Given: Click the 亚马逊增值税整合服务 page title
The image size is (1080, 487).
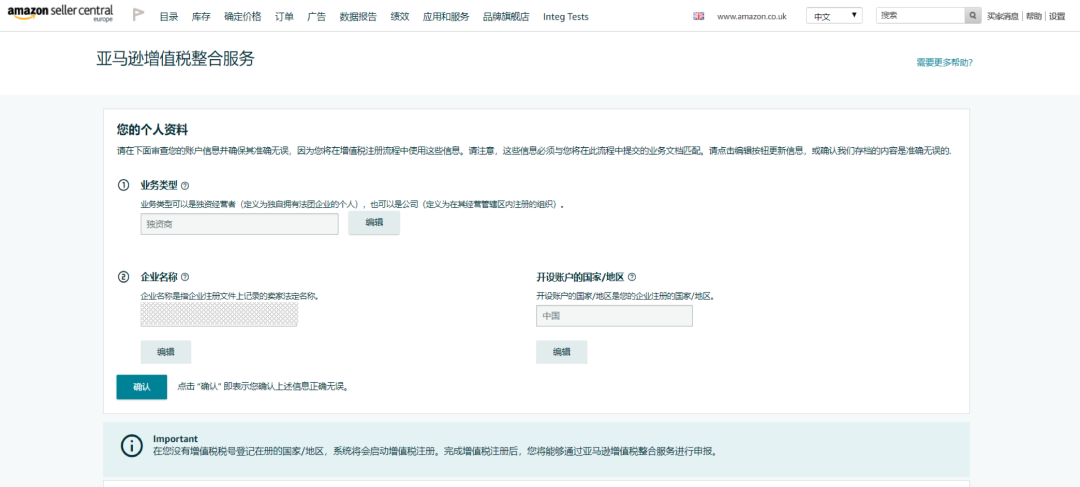Looking at the screenshot, I should click(176, 59).
